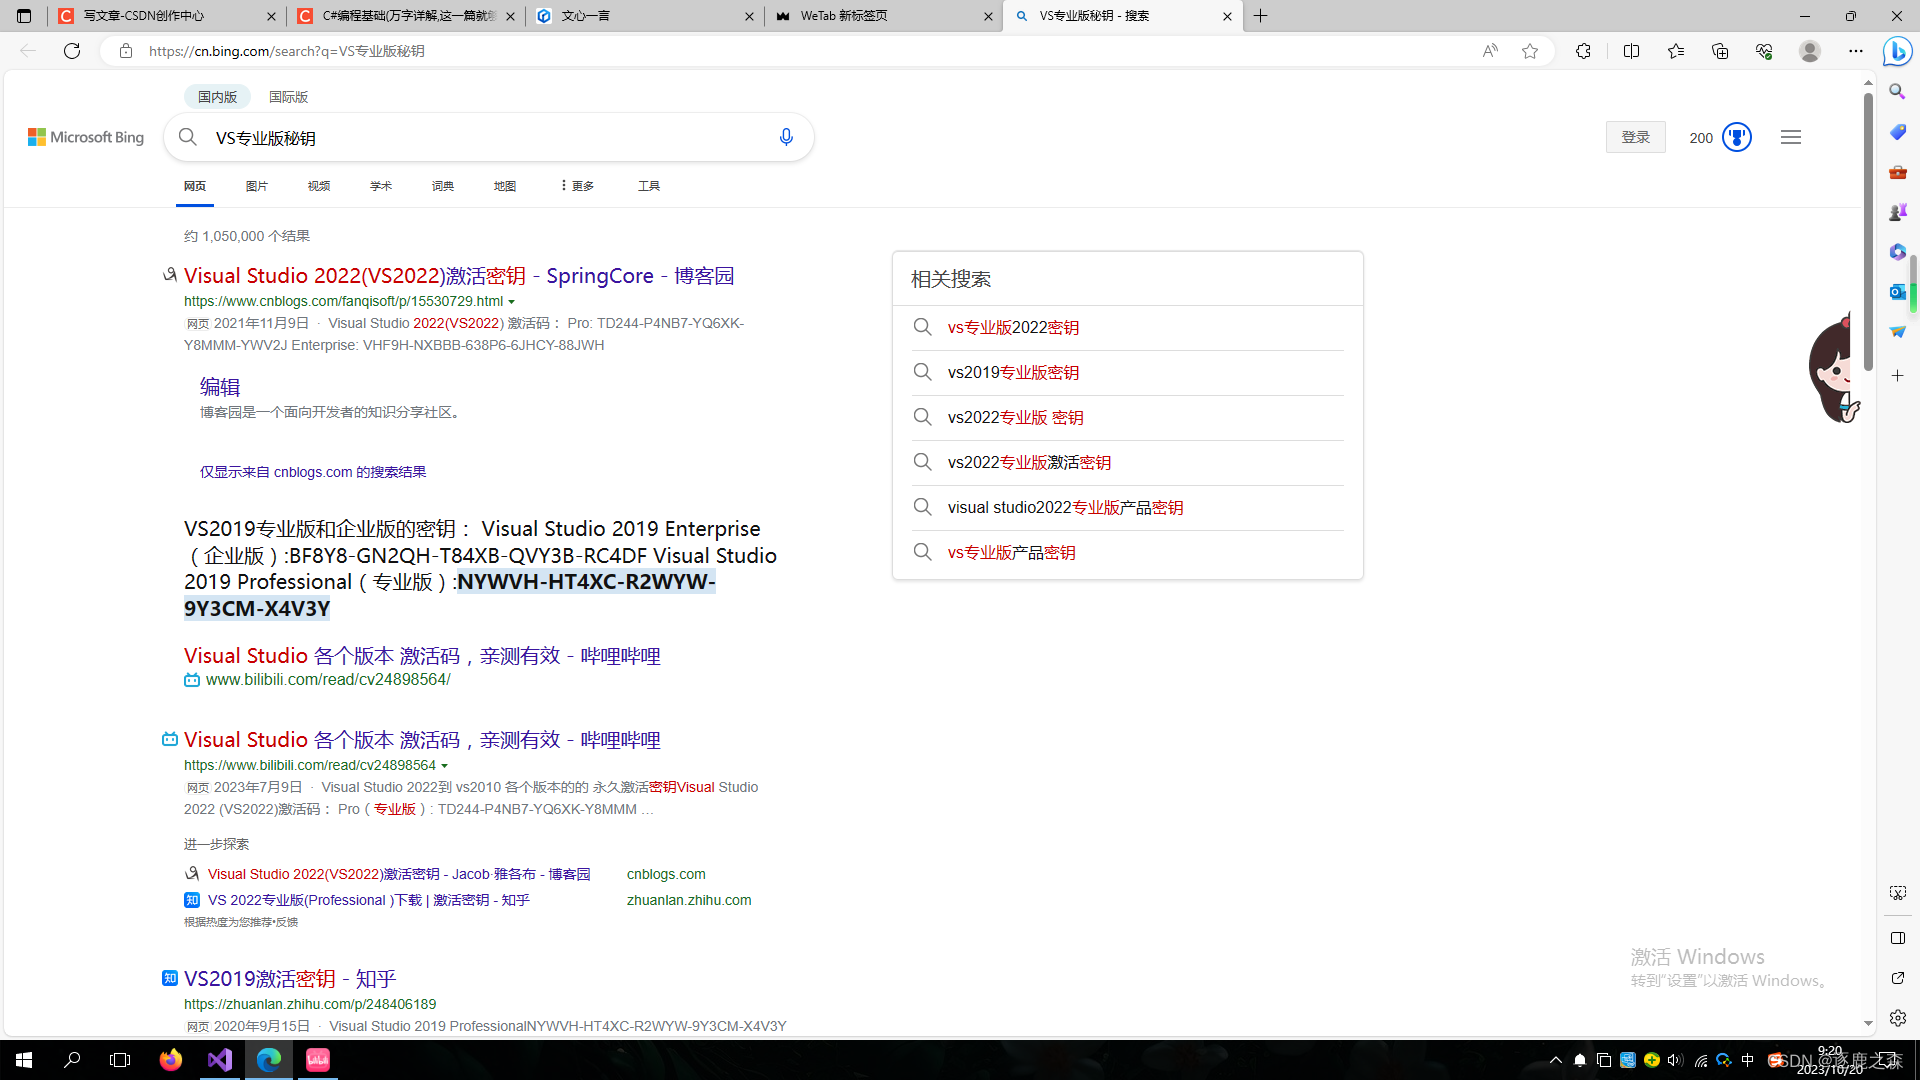Open the 工具 search tools
The height and width of the screenshot is (1080, 1920).
649,186
